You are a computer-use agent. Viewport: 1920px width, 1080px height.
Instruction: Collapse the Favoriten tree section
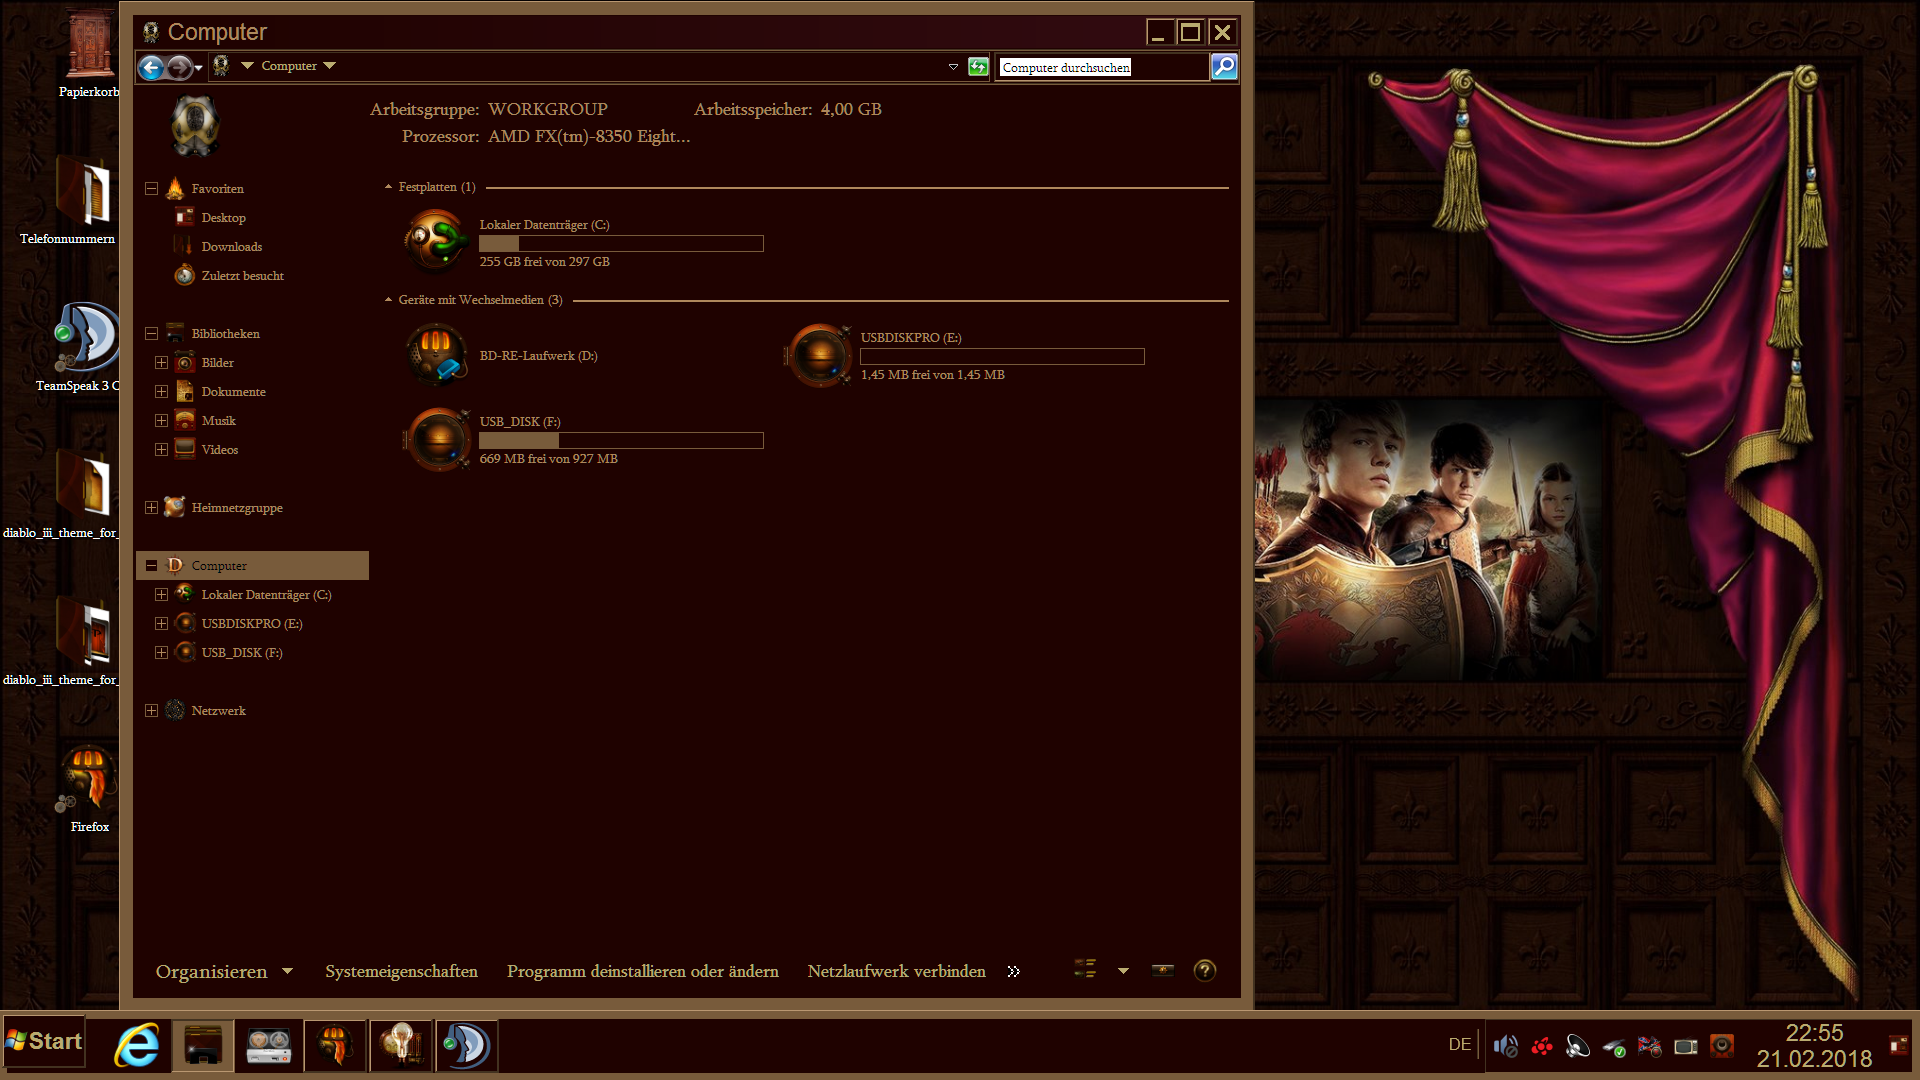click(151, 189)
